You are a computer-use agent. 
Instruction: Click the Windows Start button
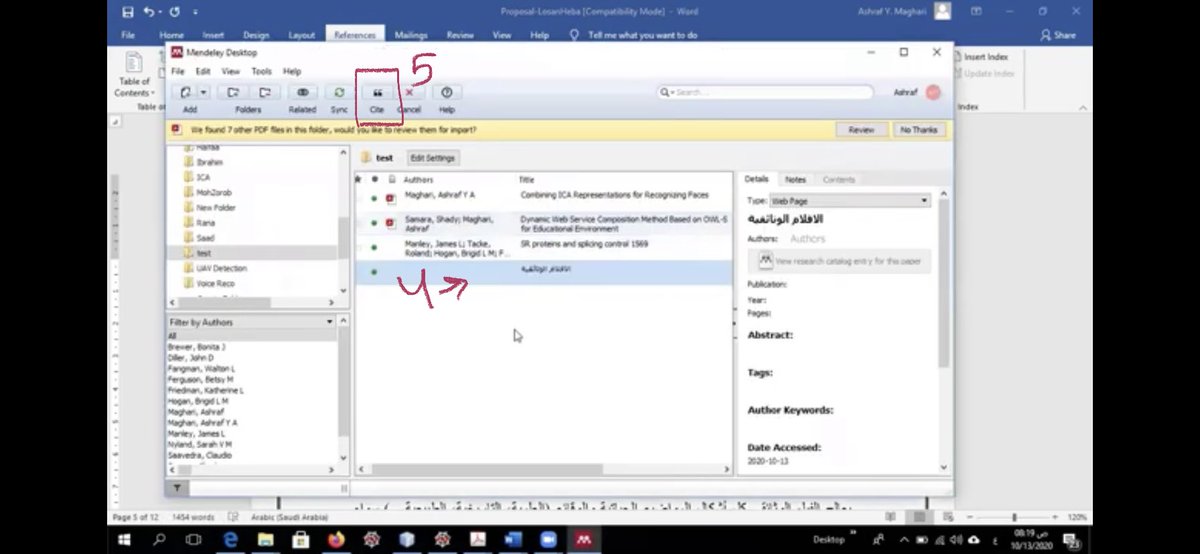click(x=123, y=540)
